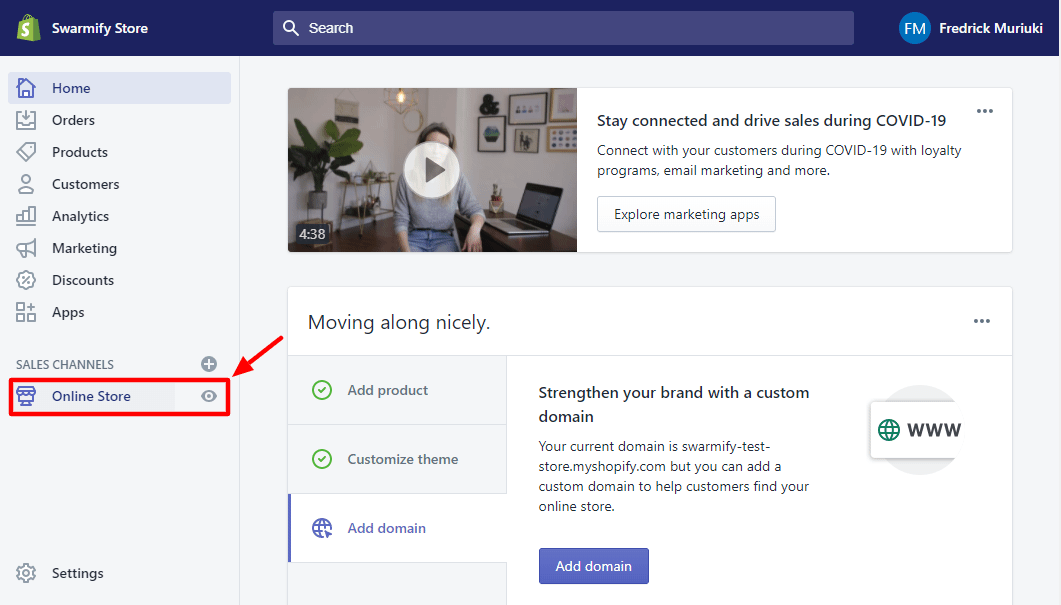Add a sales channel with plus icon
Image resolution: width=1061 pixels, height=605 pixels.
click(209, 364)
